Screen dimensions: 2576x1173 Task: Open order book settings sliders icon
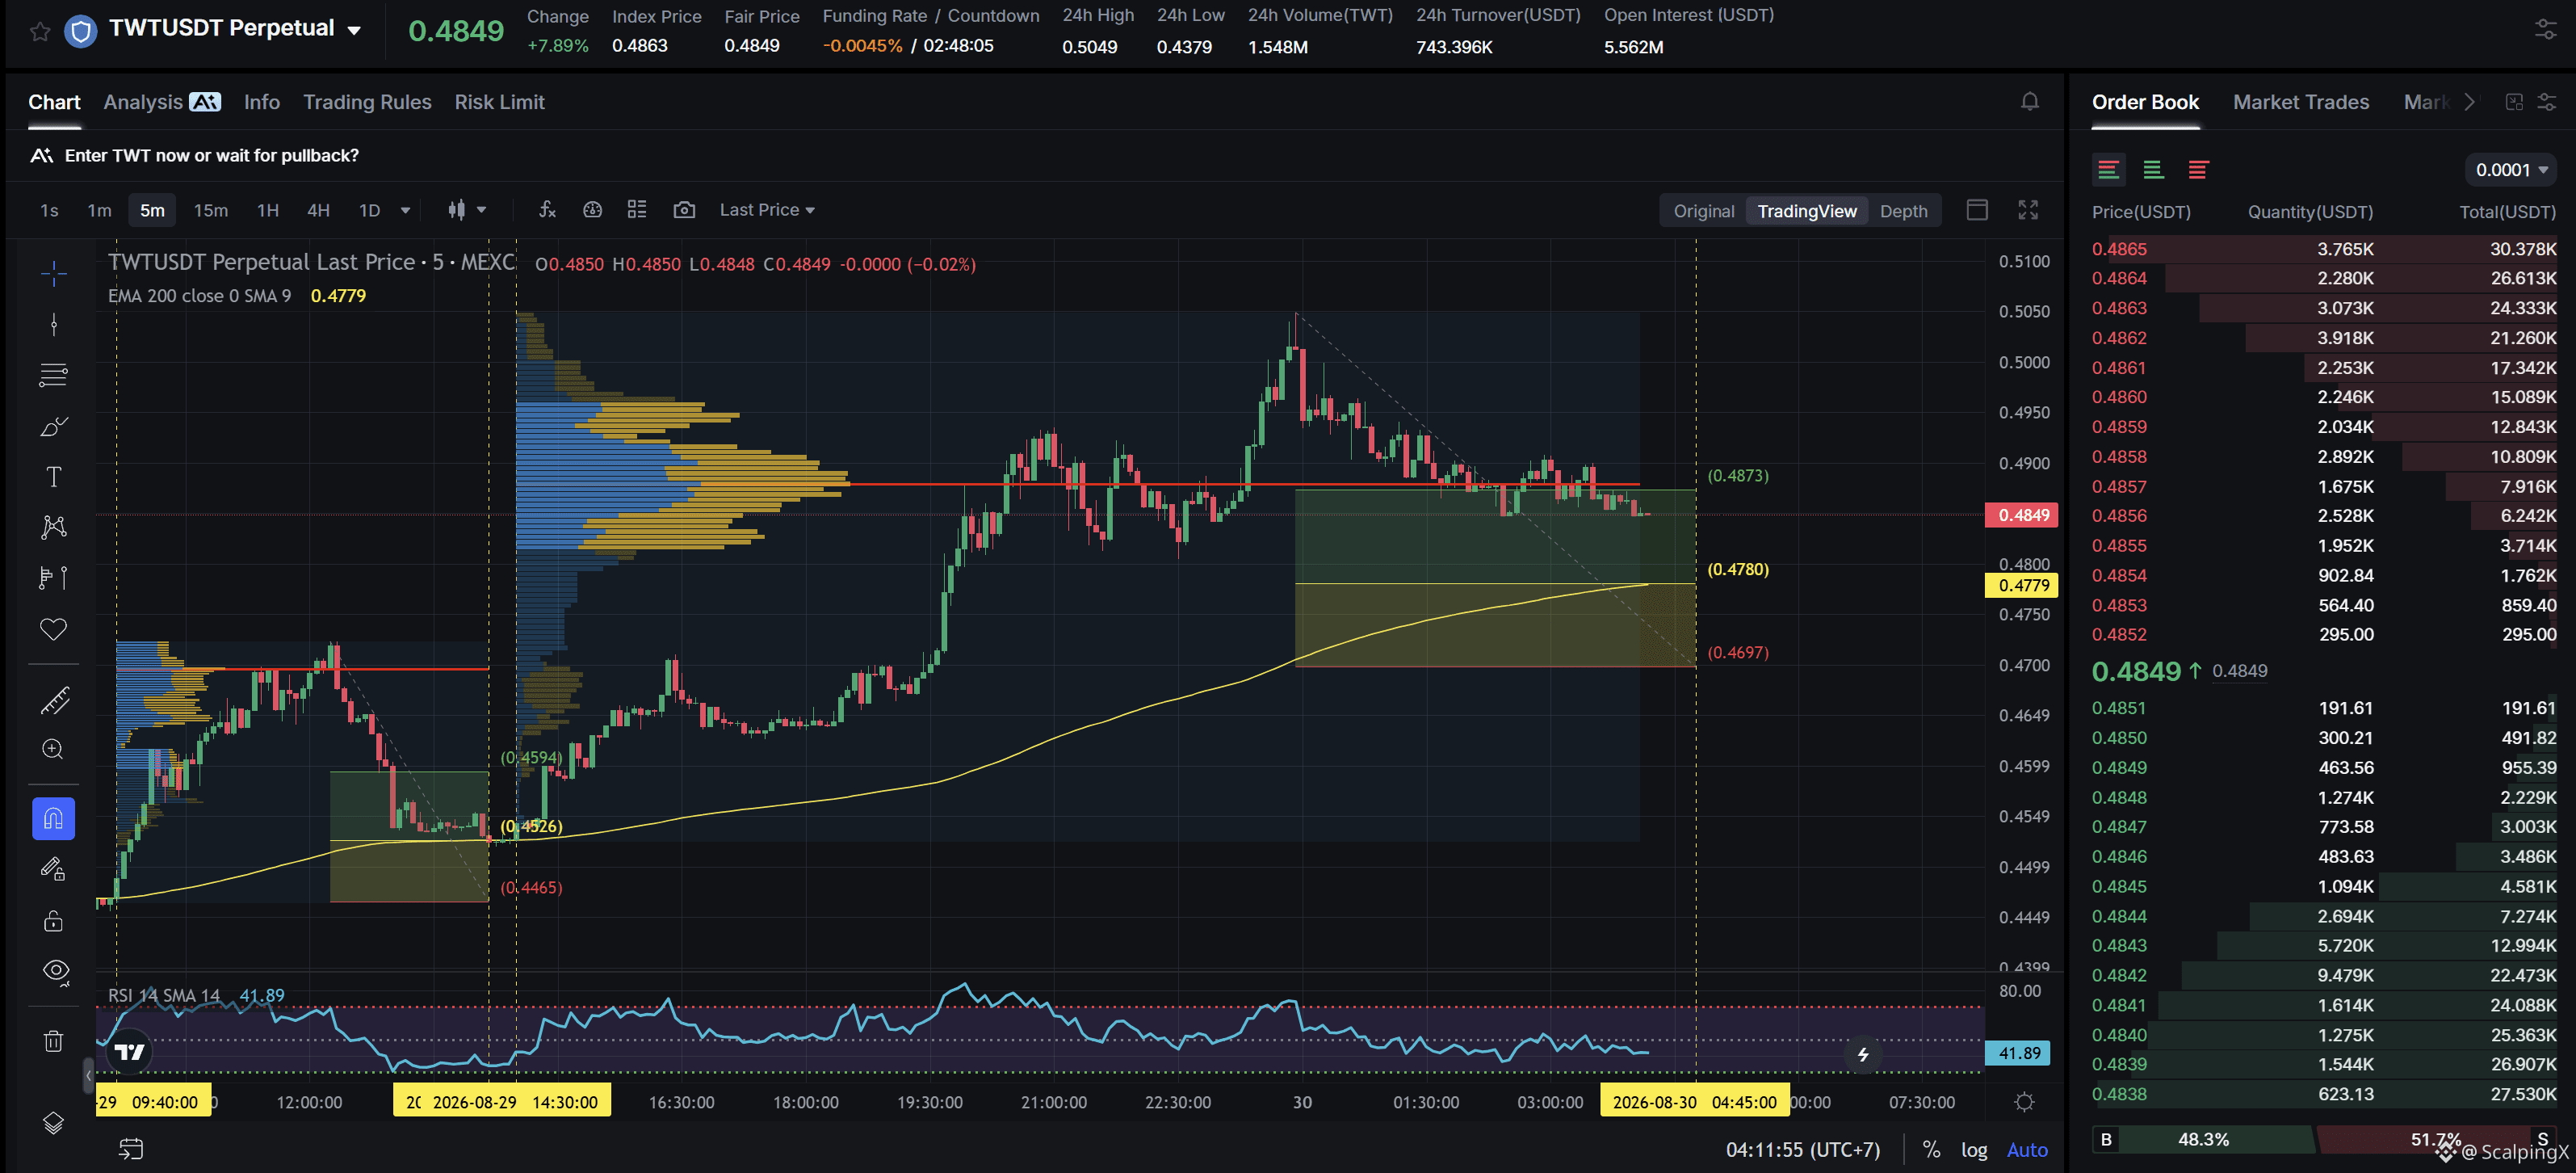click(2547, 102)
